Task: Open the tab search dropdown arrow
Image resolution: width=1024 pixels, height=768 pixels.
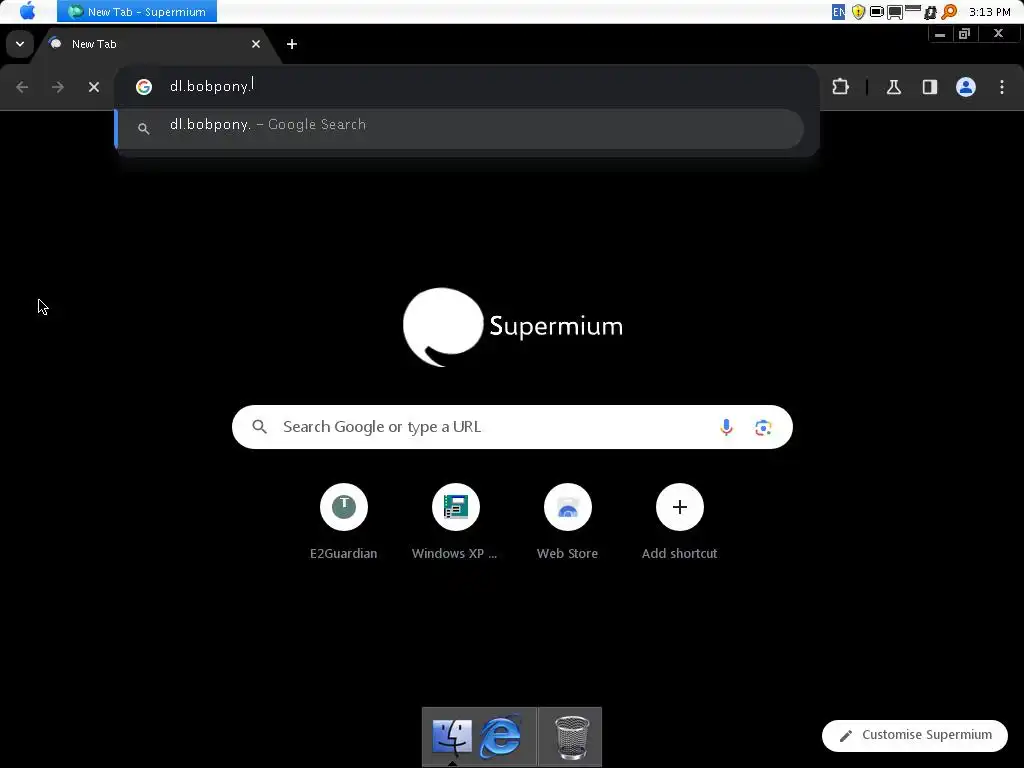Action: 20,44
